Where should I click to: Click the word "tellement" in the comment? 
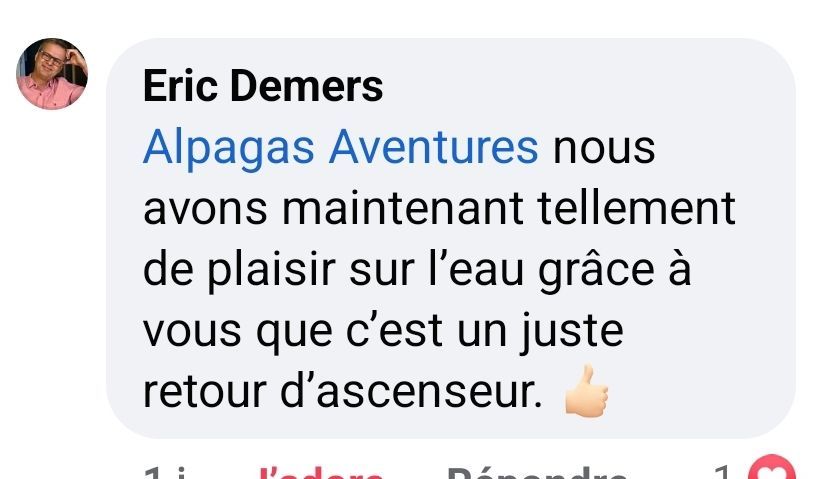coord(636,208)
